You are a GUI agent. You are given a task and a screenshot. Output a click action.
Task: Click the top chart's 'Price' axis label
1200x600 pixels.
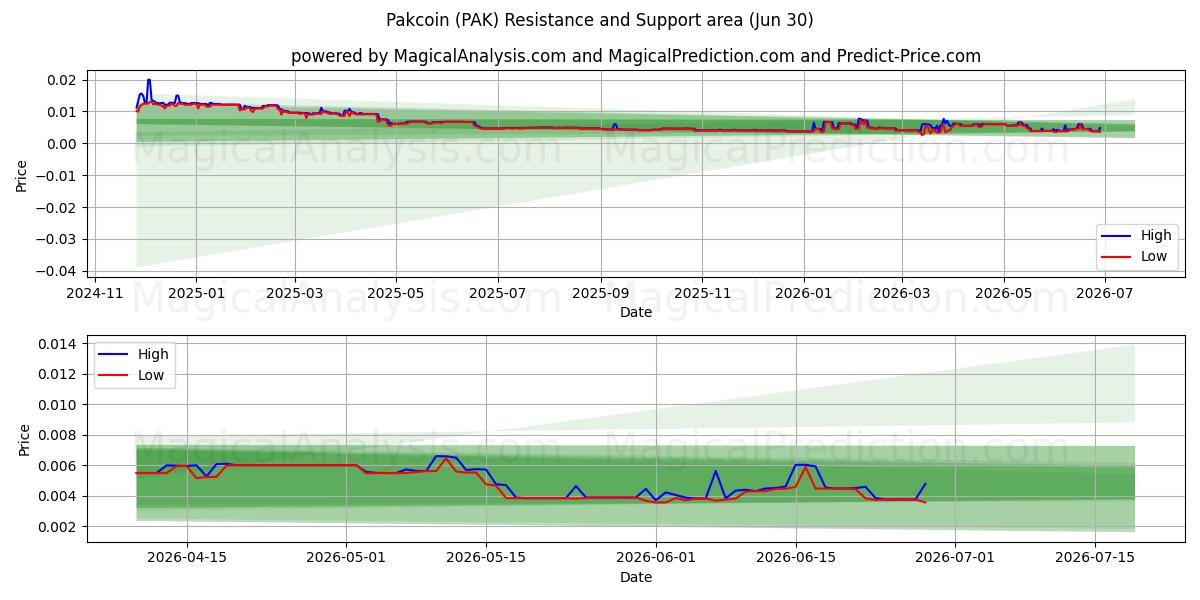tap(22, 175)
